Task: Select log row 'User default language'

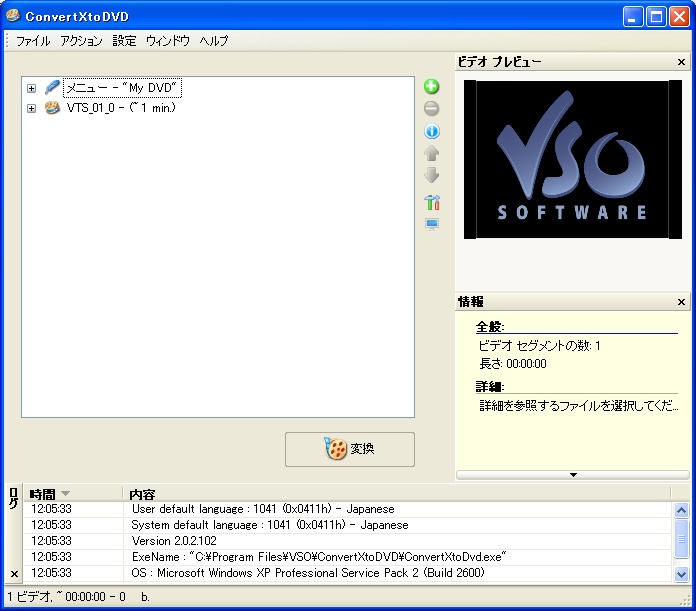Action: click(346, 509)
